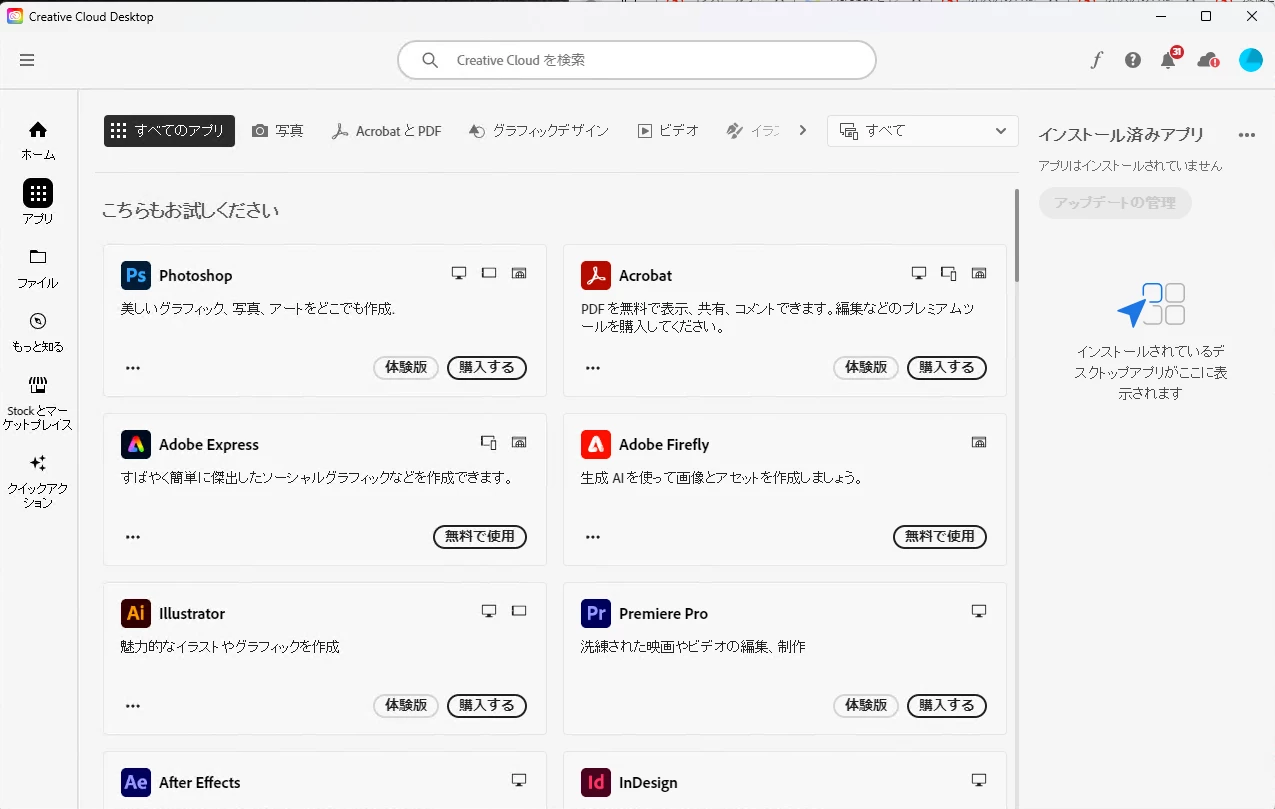Click the Creative Cloud search field
This screenshot has width=1275, height=809.
[637, 60]
